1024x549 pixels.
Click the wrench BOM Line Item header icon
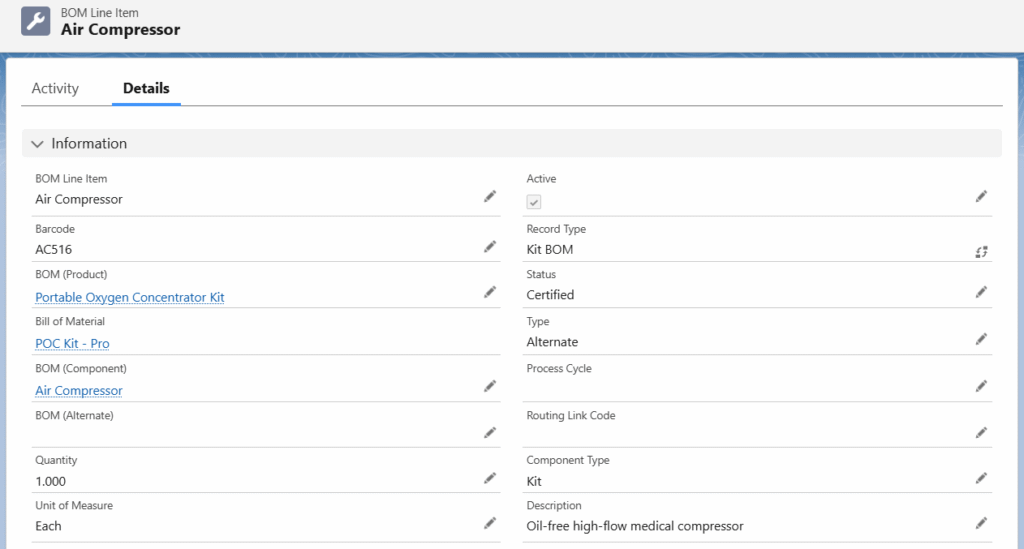pyautogui.click(x=36, y=22)
